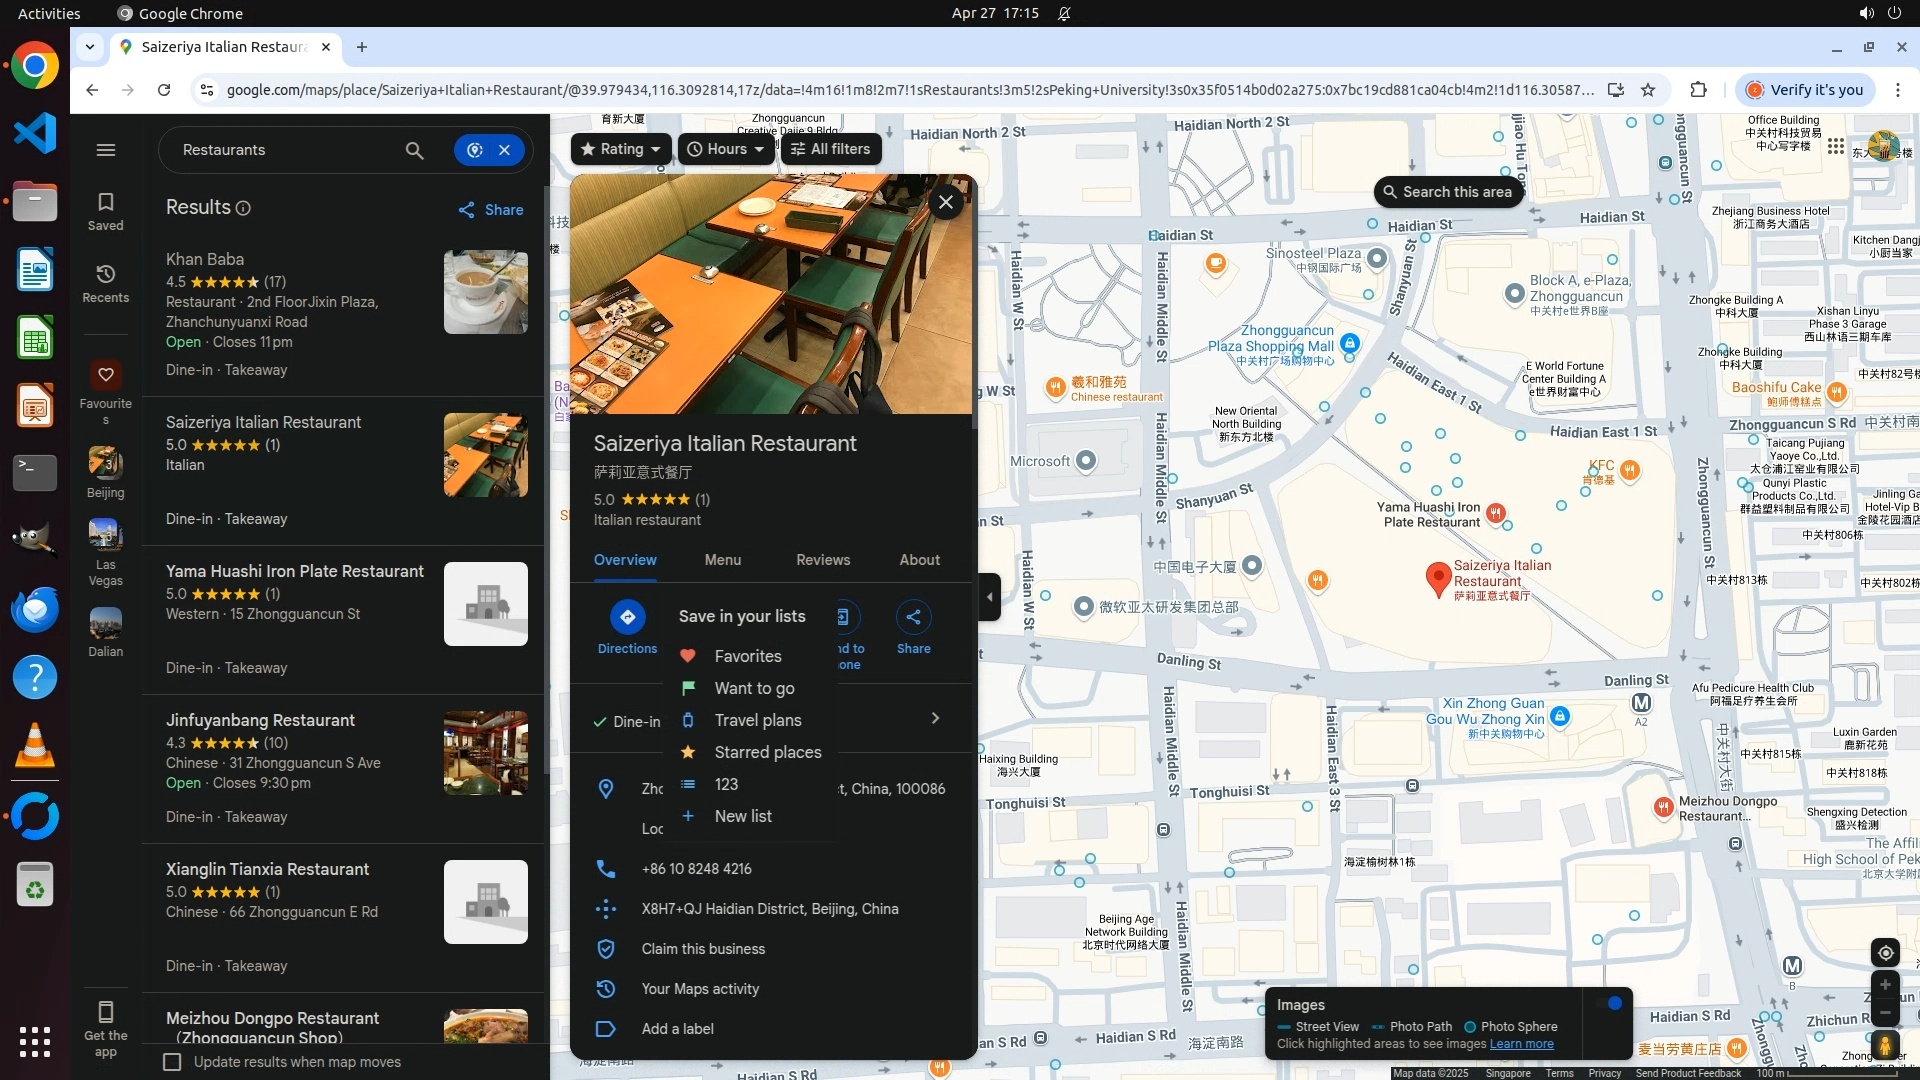Click the hamburger menu icon

click(x=105, y=150)
